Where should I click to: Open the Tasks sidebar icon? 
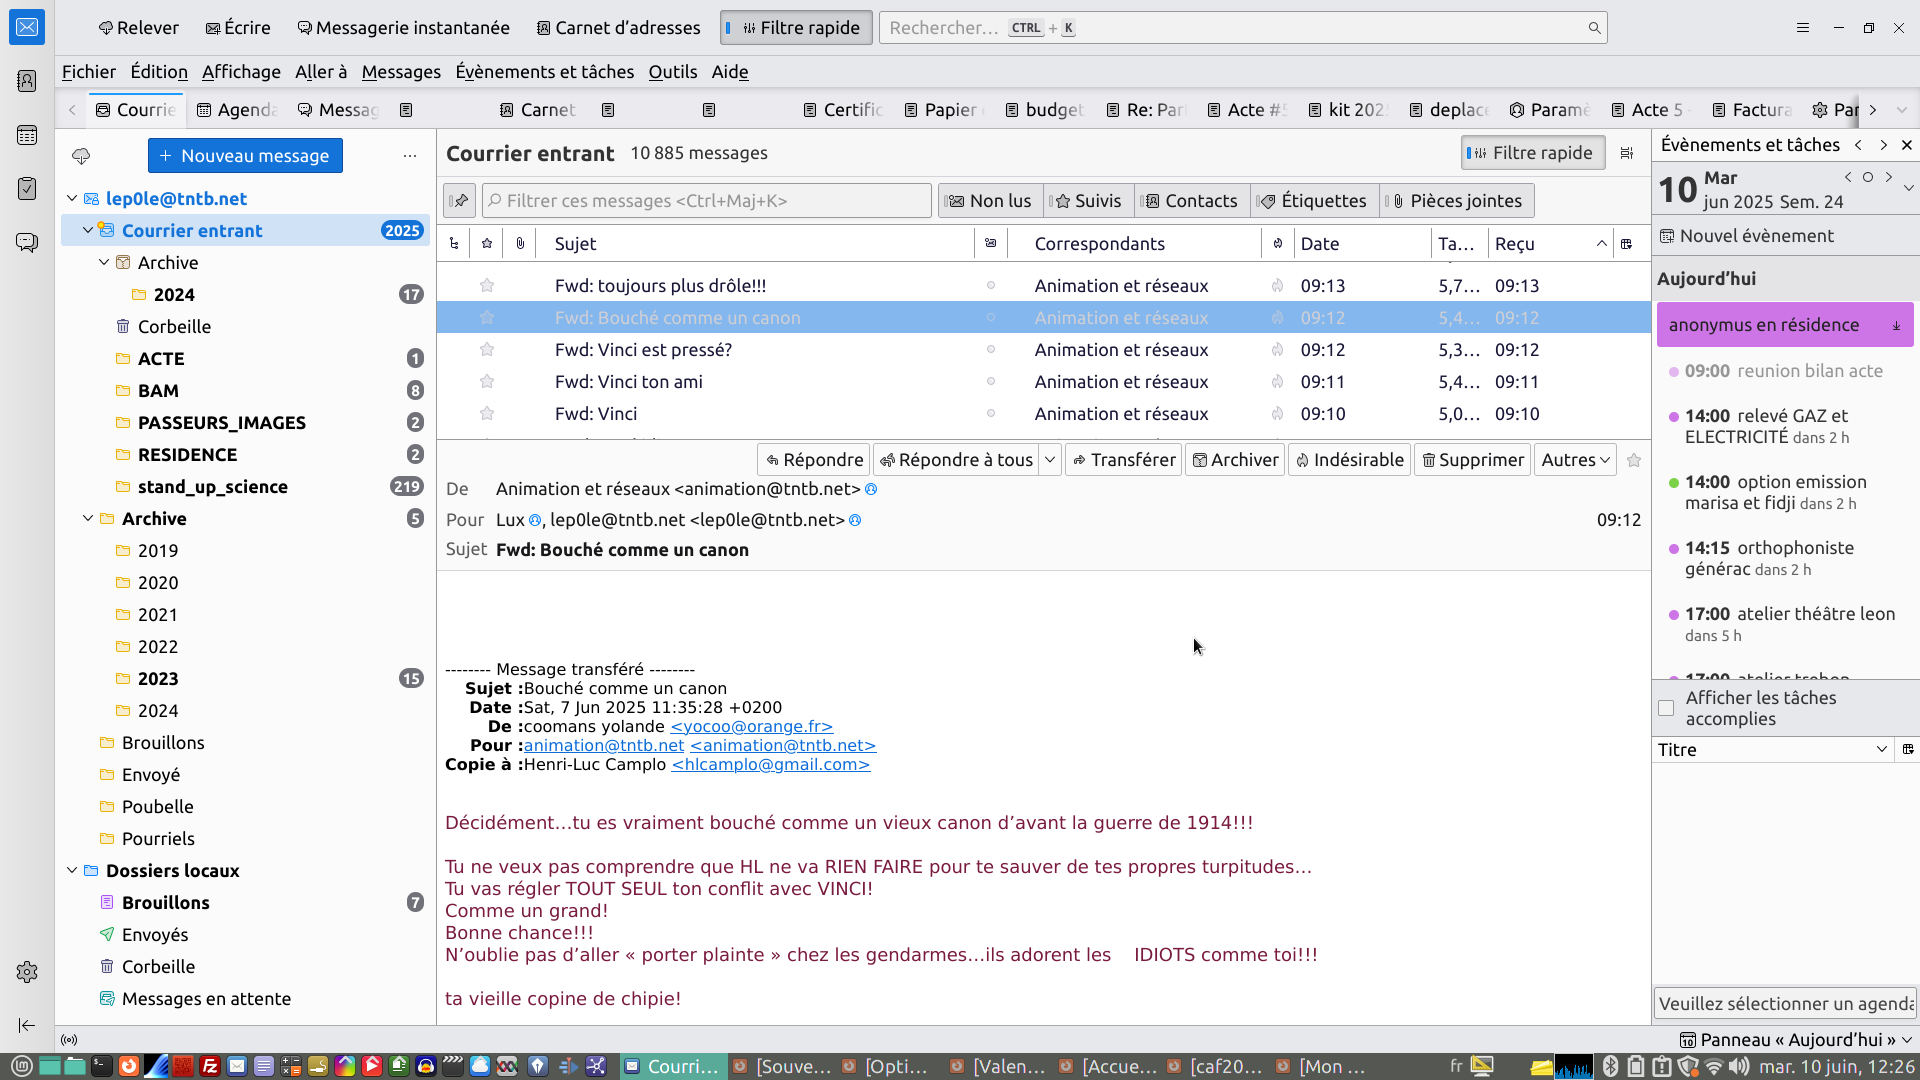click(27, 189)
